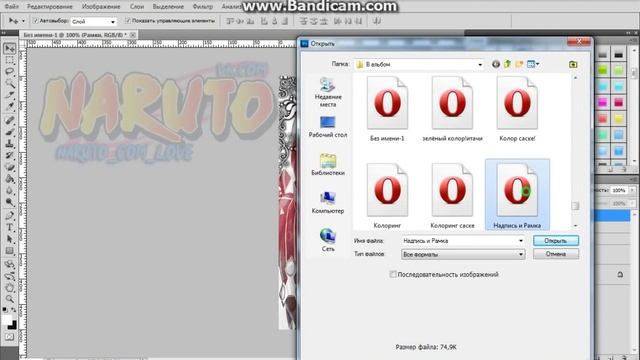
Task: Select the Blur tool
Action: tap(9, 191)
